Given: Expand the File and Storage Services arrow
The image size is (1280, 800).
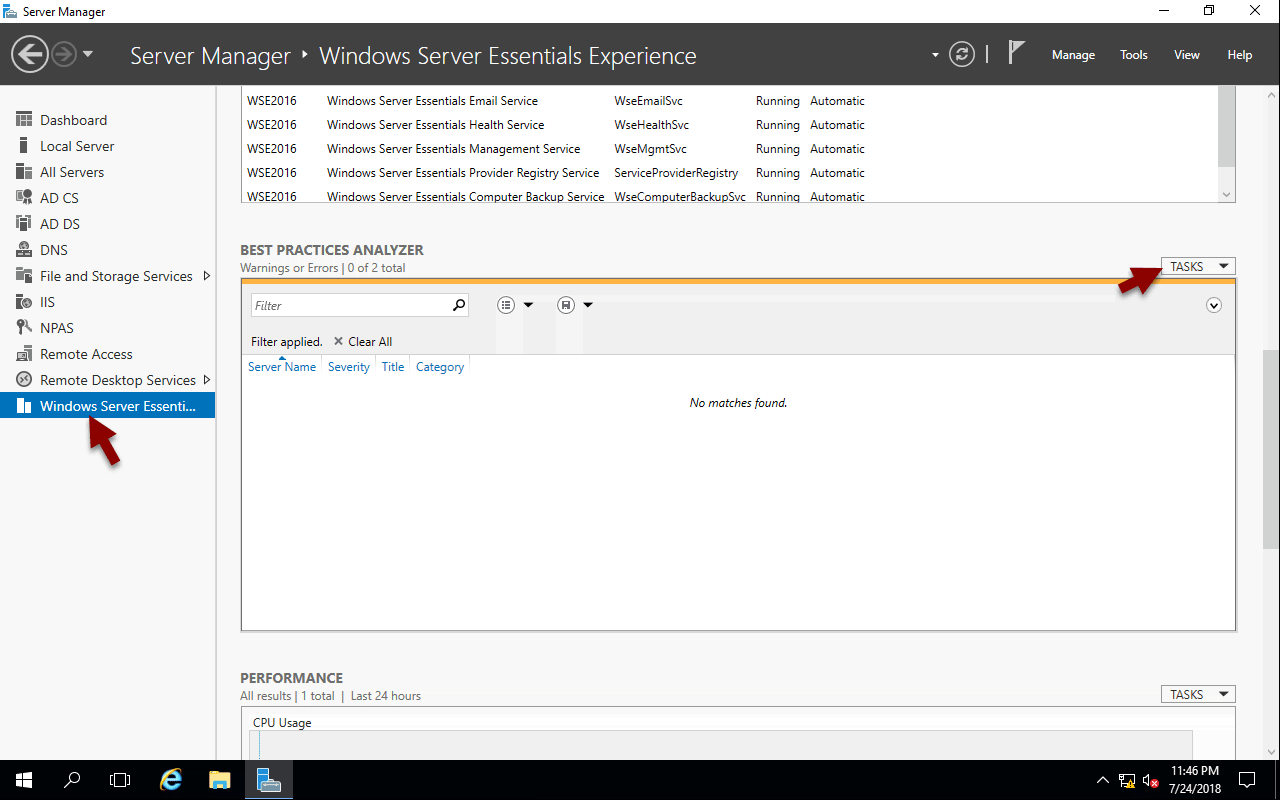Looking at the screenshot, I should pyautogui.click(x=207, y=276).
